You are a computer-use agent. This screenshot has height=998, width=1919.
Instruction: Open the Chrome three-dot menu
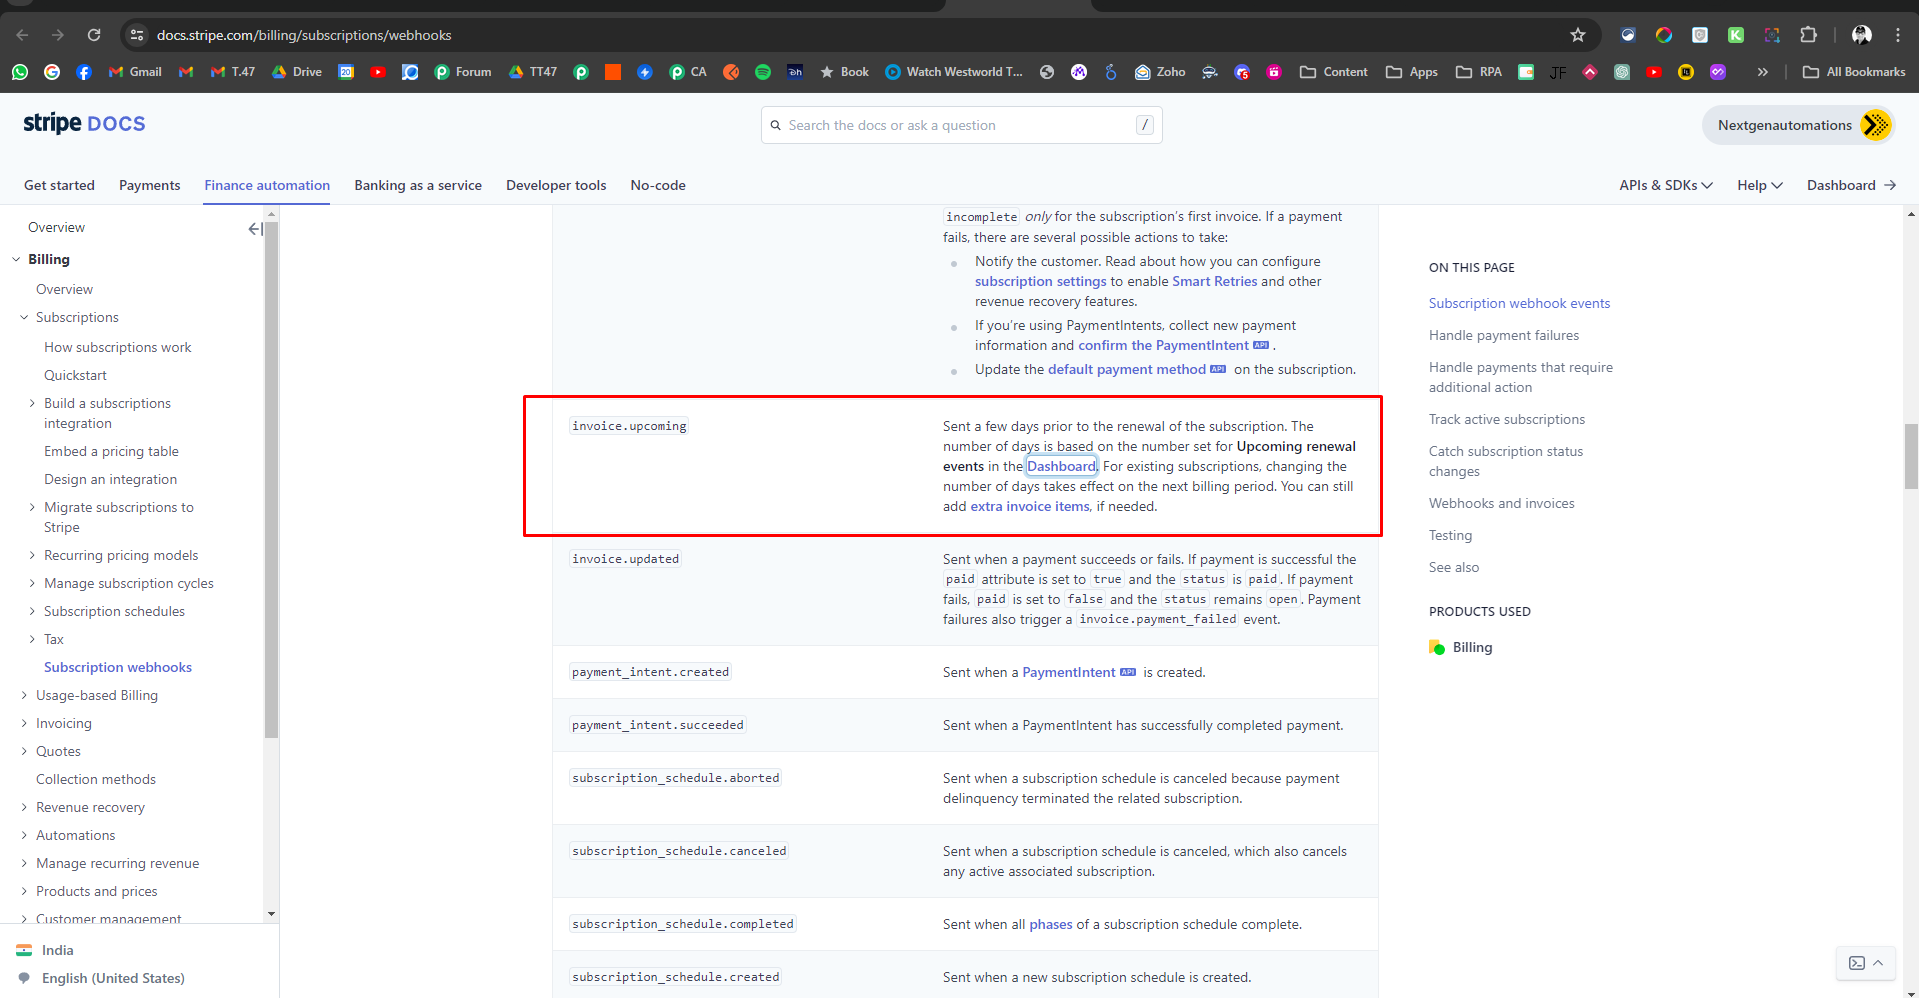coord(1898,35)
